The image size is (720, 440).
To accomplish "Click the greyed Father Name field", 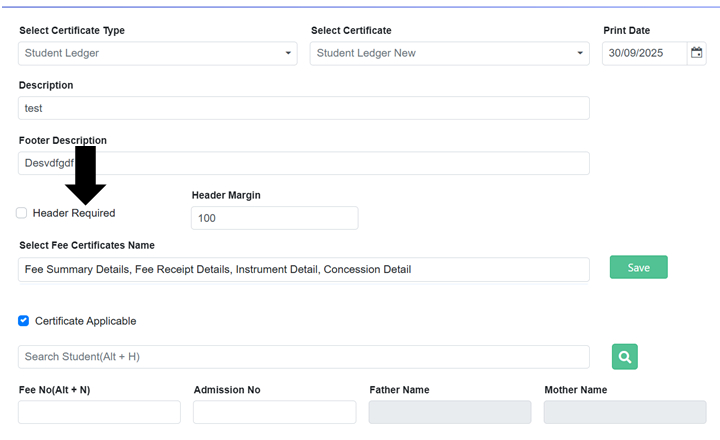I will pos(449,412).
